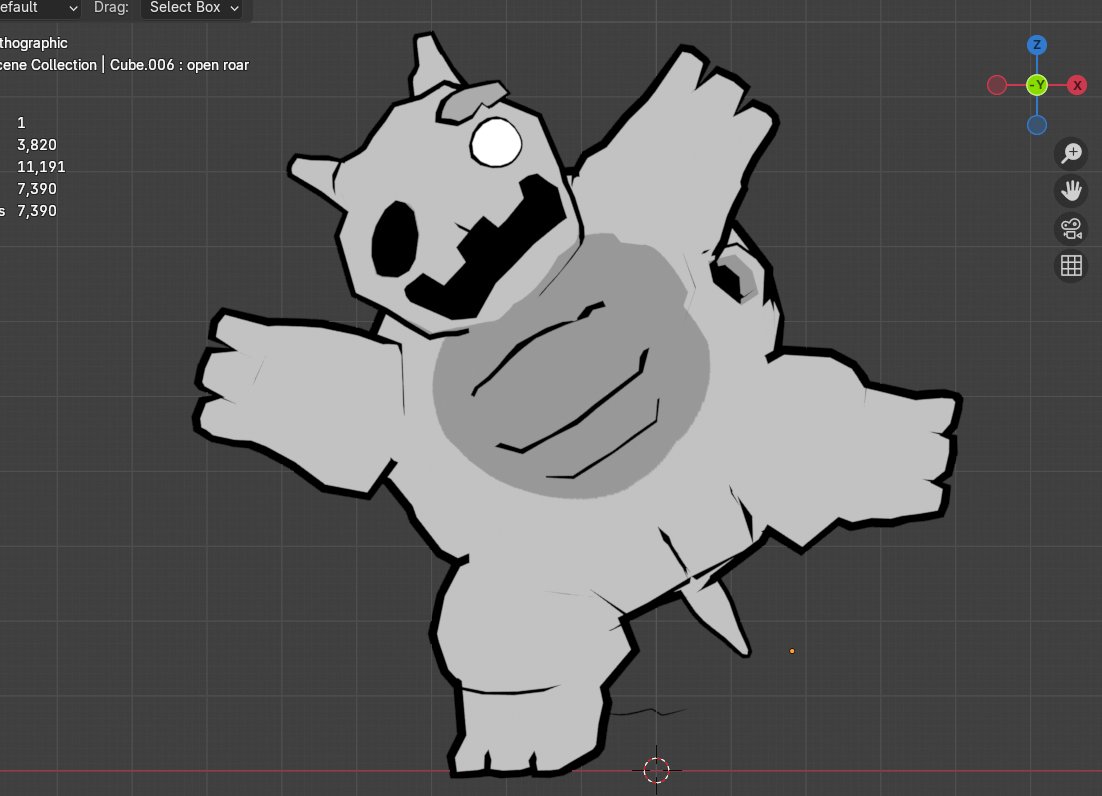Click the magnifier zoom view icon
Image resolution: width=1102 pixels, height=796 pixels.
1071,153
